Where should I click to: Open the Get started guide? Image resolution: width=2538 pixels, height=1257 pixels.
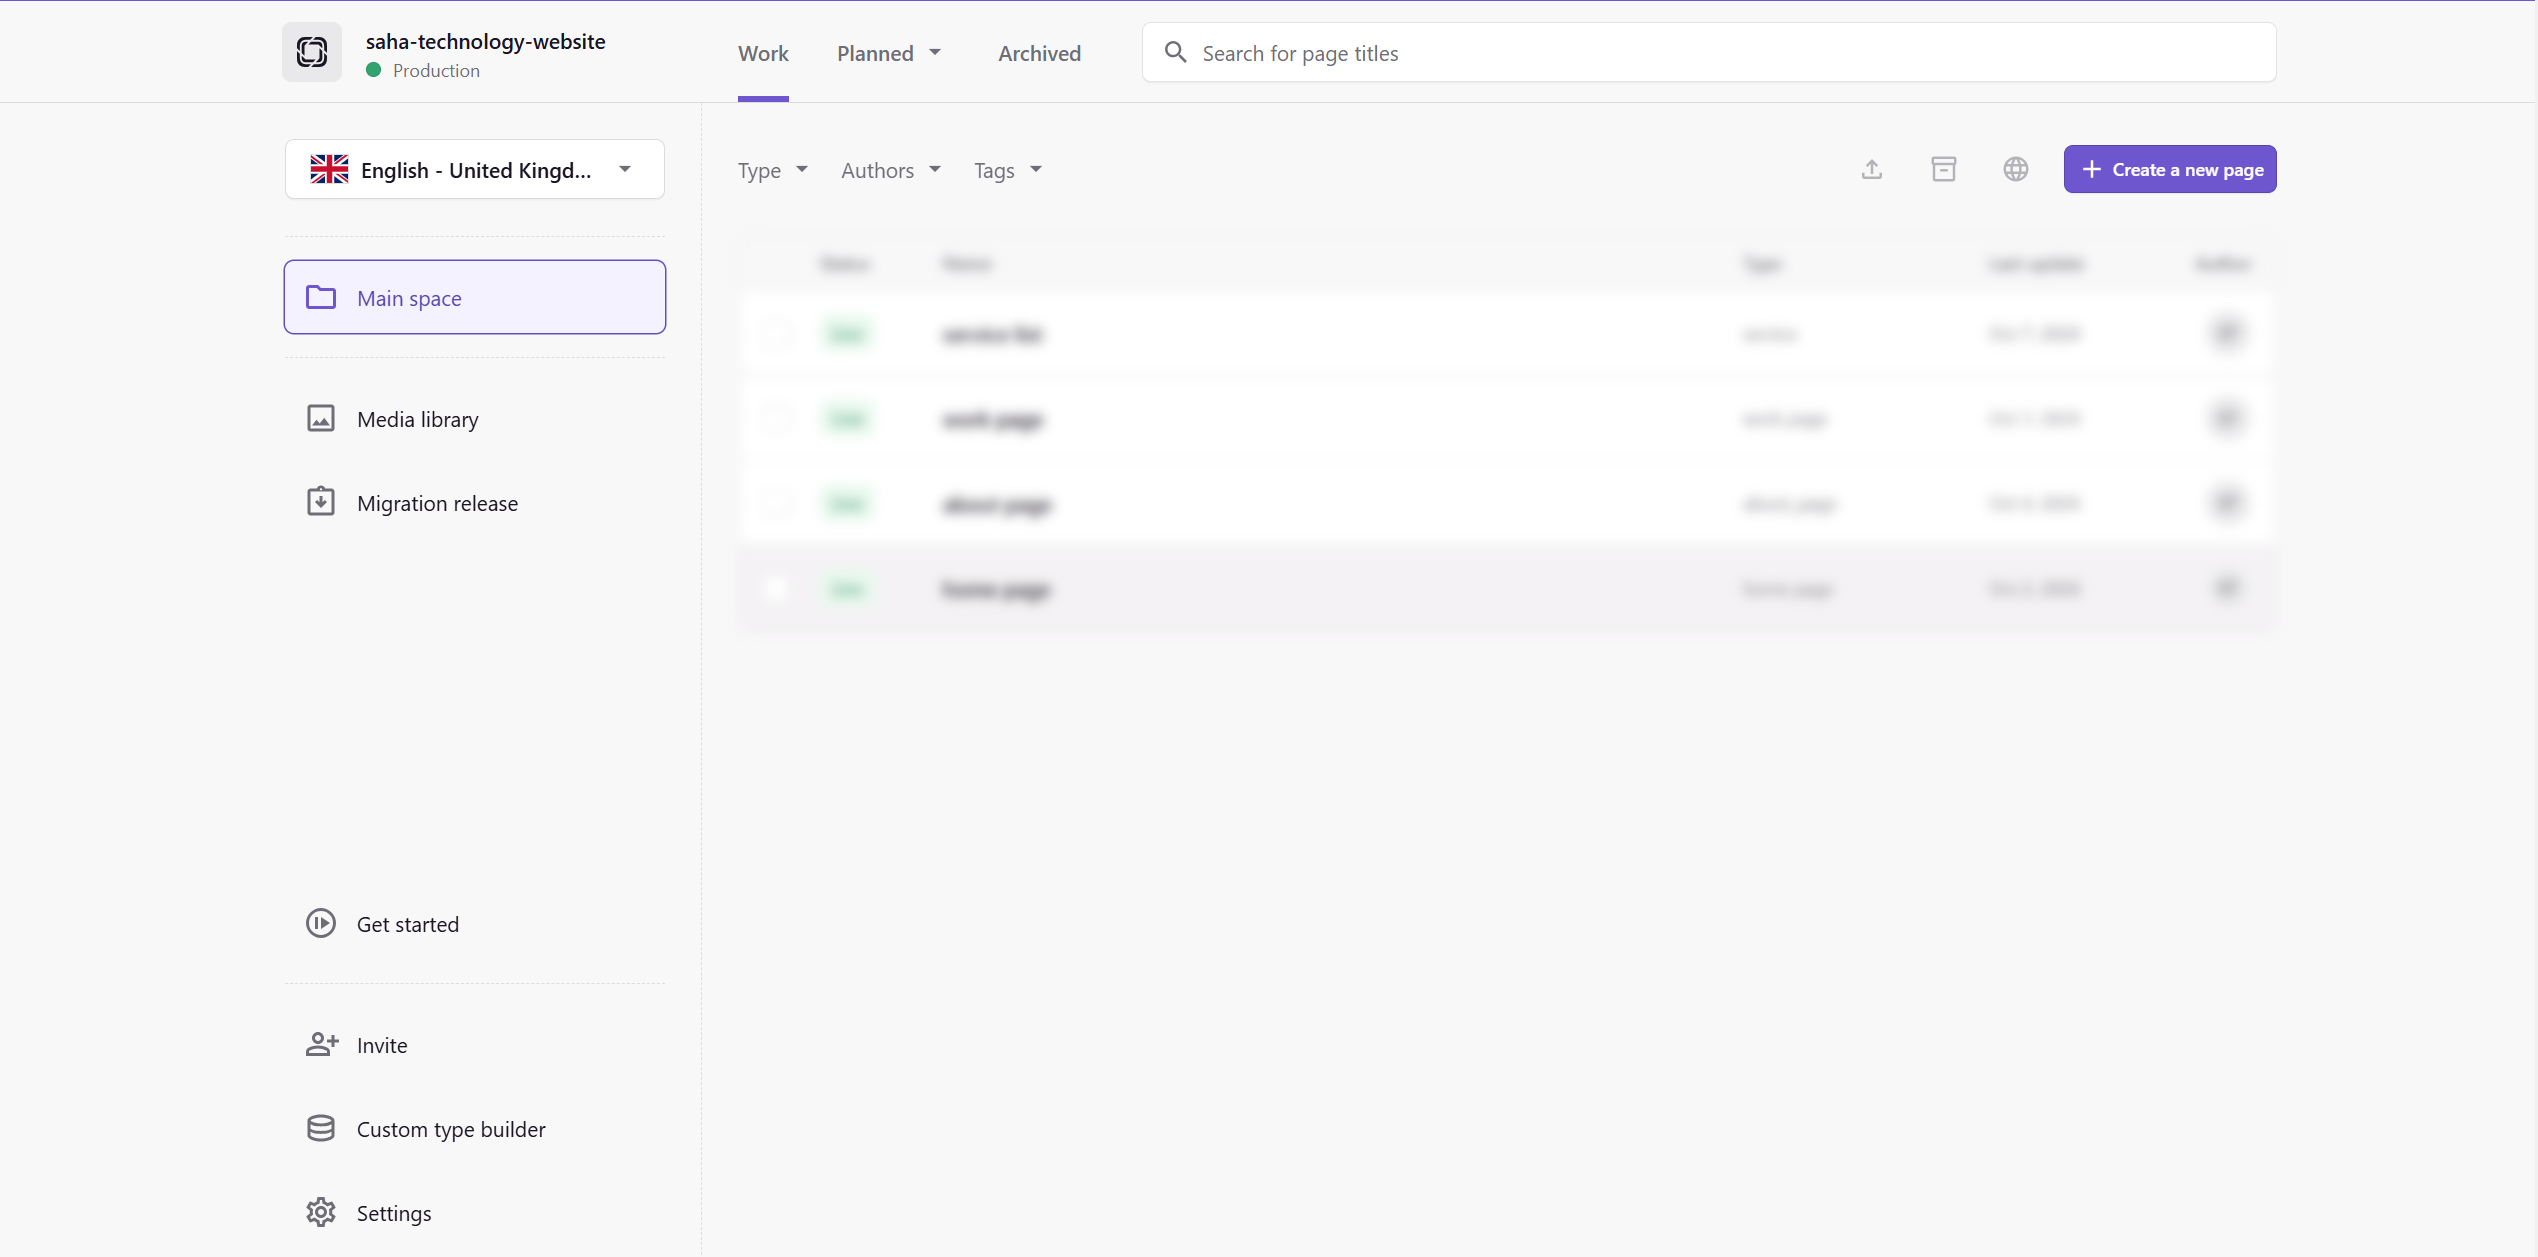[407, 924]
